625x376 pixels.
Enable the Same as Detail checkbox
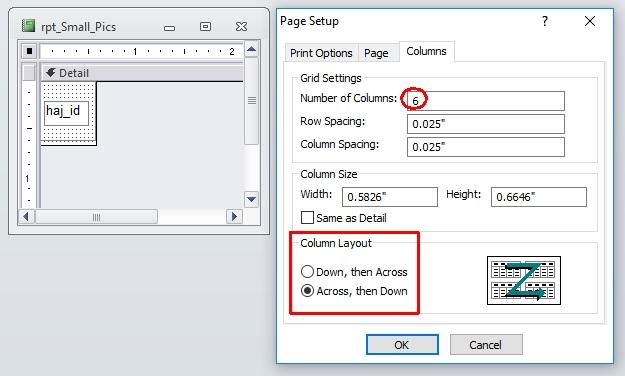(307, 218)
